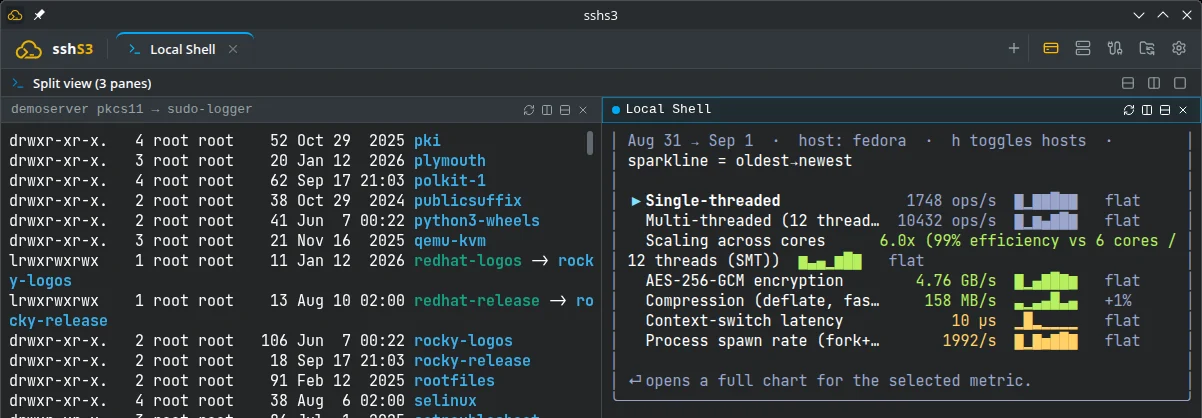Click the 1748 ops/s value
Viewport: 1202px width, 418px height.
pos(951,201)
